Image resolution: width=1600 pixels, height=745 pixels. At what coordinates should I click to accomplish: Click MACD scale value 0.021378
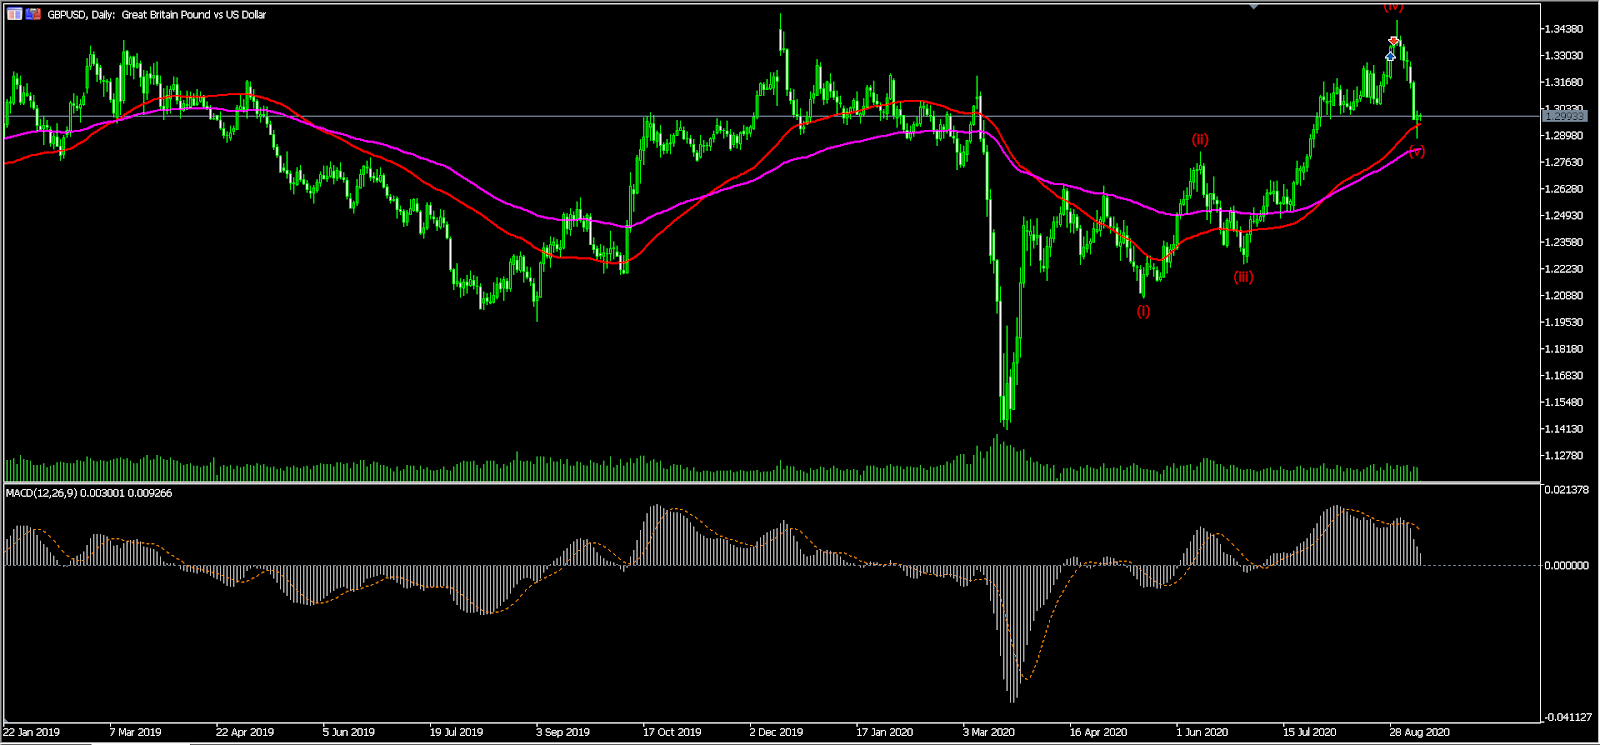click(1566, 489)
